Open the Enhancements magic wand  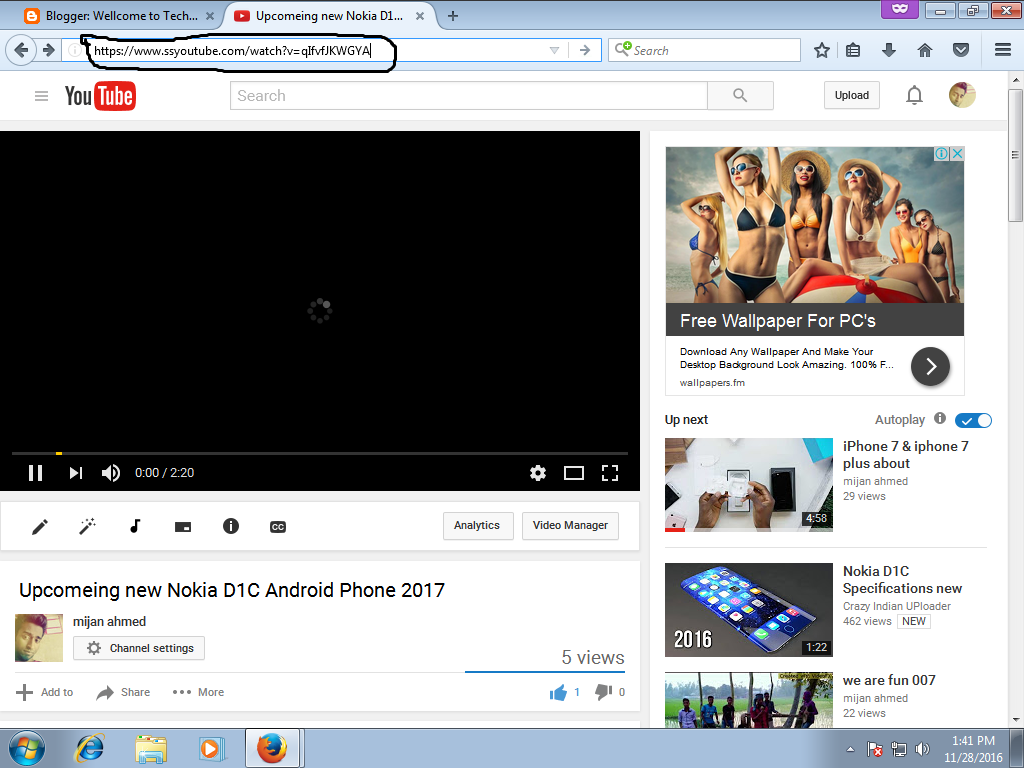coord(88,526)
